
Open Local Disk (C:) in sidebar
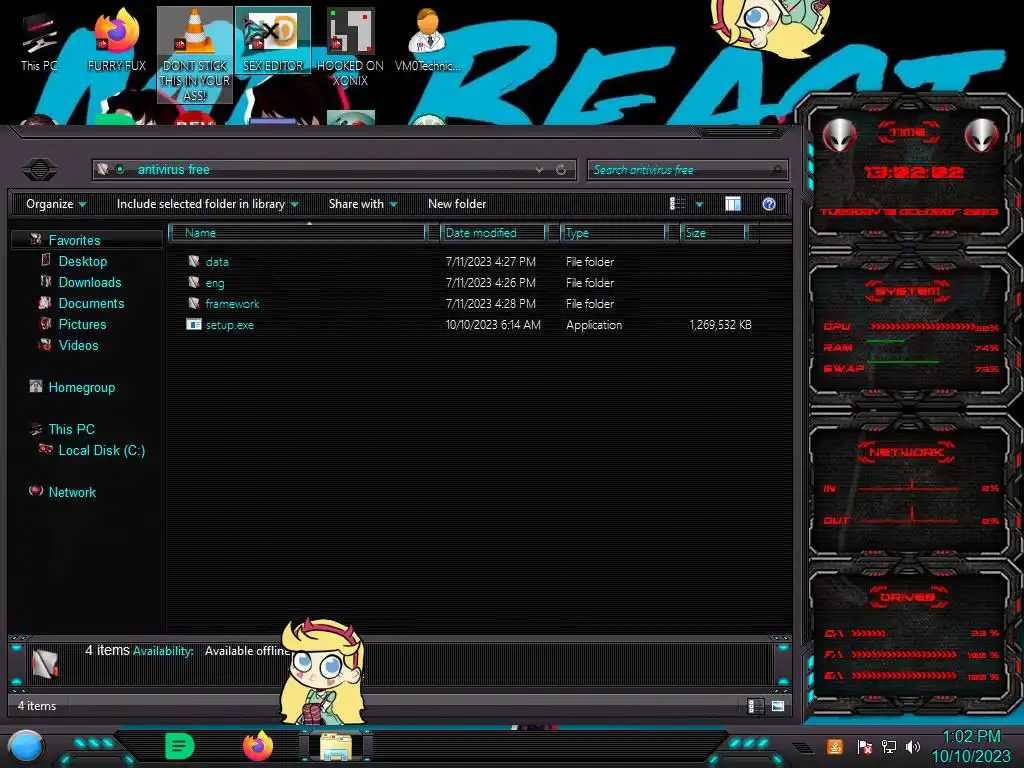point(102,450)
